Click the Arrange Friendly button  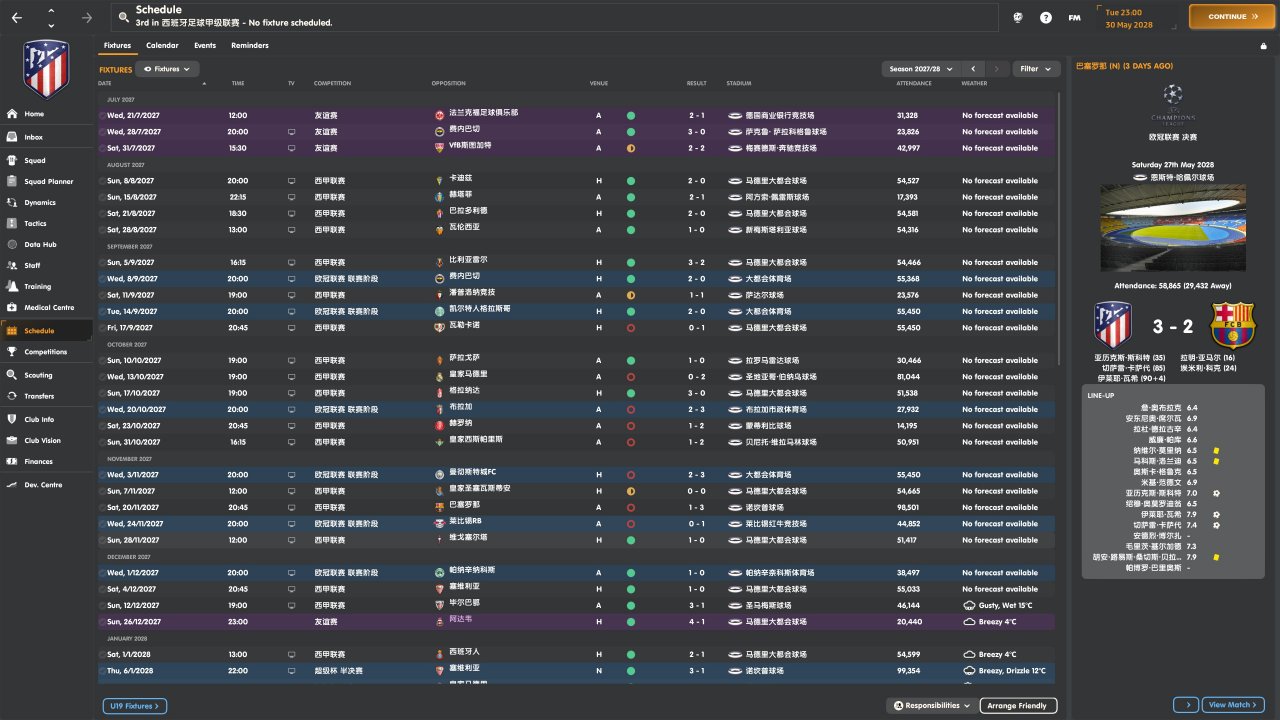[1018, 706]
